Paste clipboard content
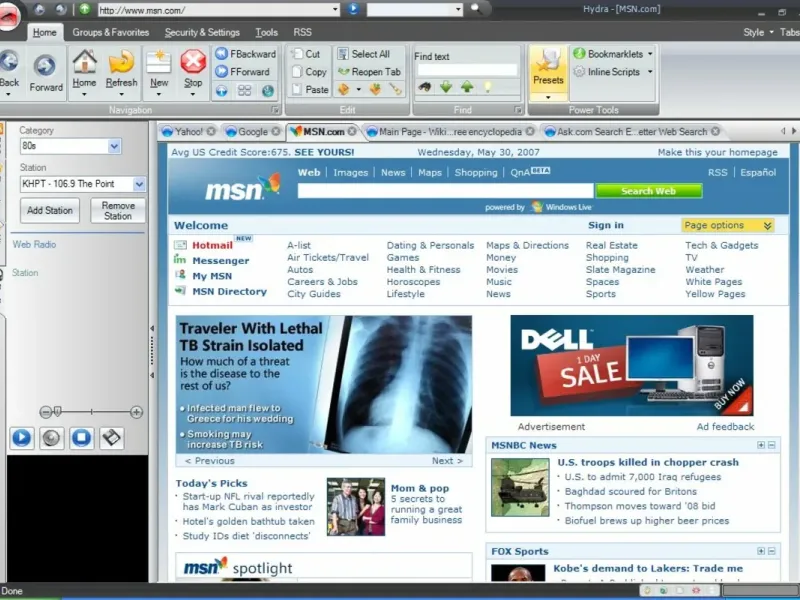The width and height of the screenshot is (800, 600). 310,89
